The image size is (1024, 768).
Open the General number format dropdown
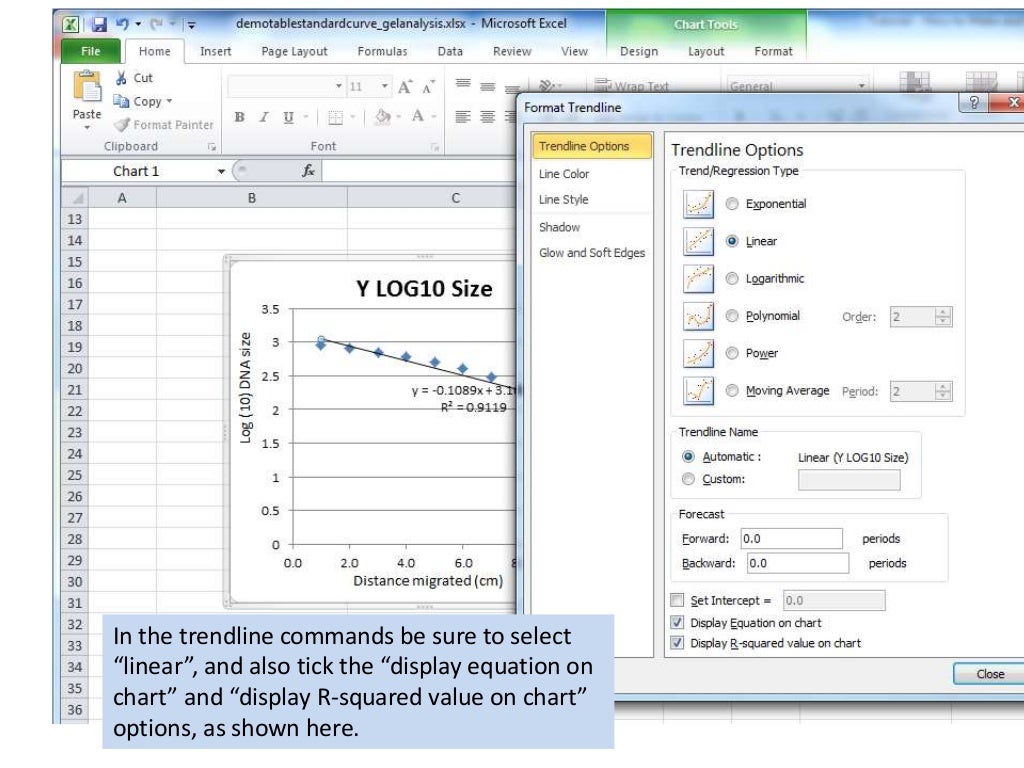tap(861, 86)
